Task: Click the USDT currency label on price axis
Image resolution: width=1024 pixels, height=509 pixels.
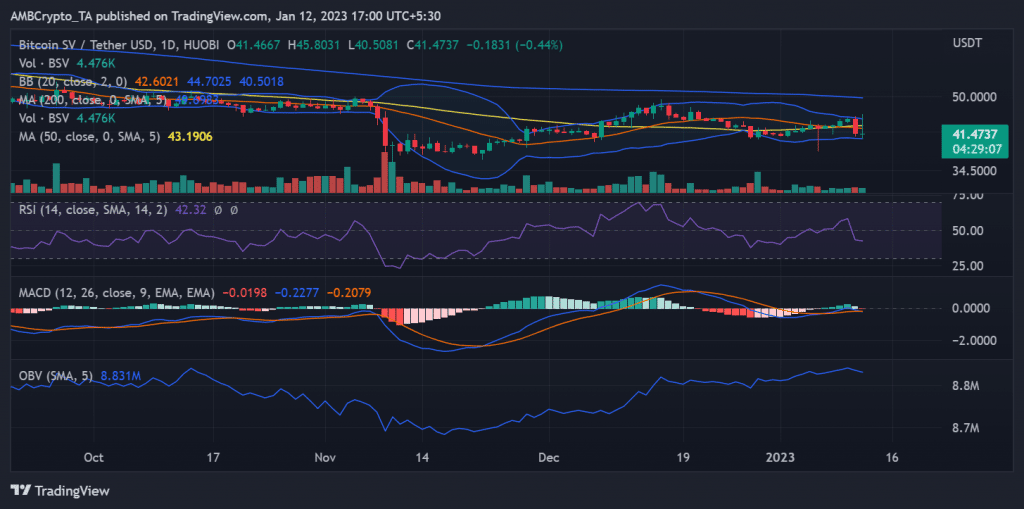Action: click(967, 43)
